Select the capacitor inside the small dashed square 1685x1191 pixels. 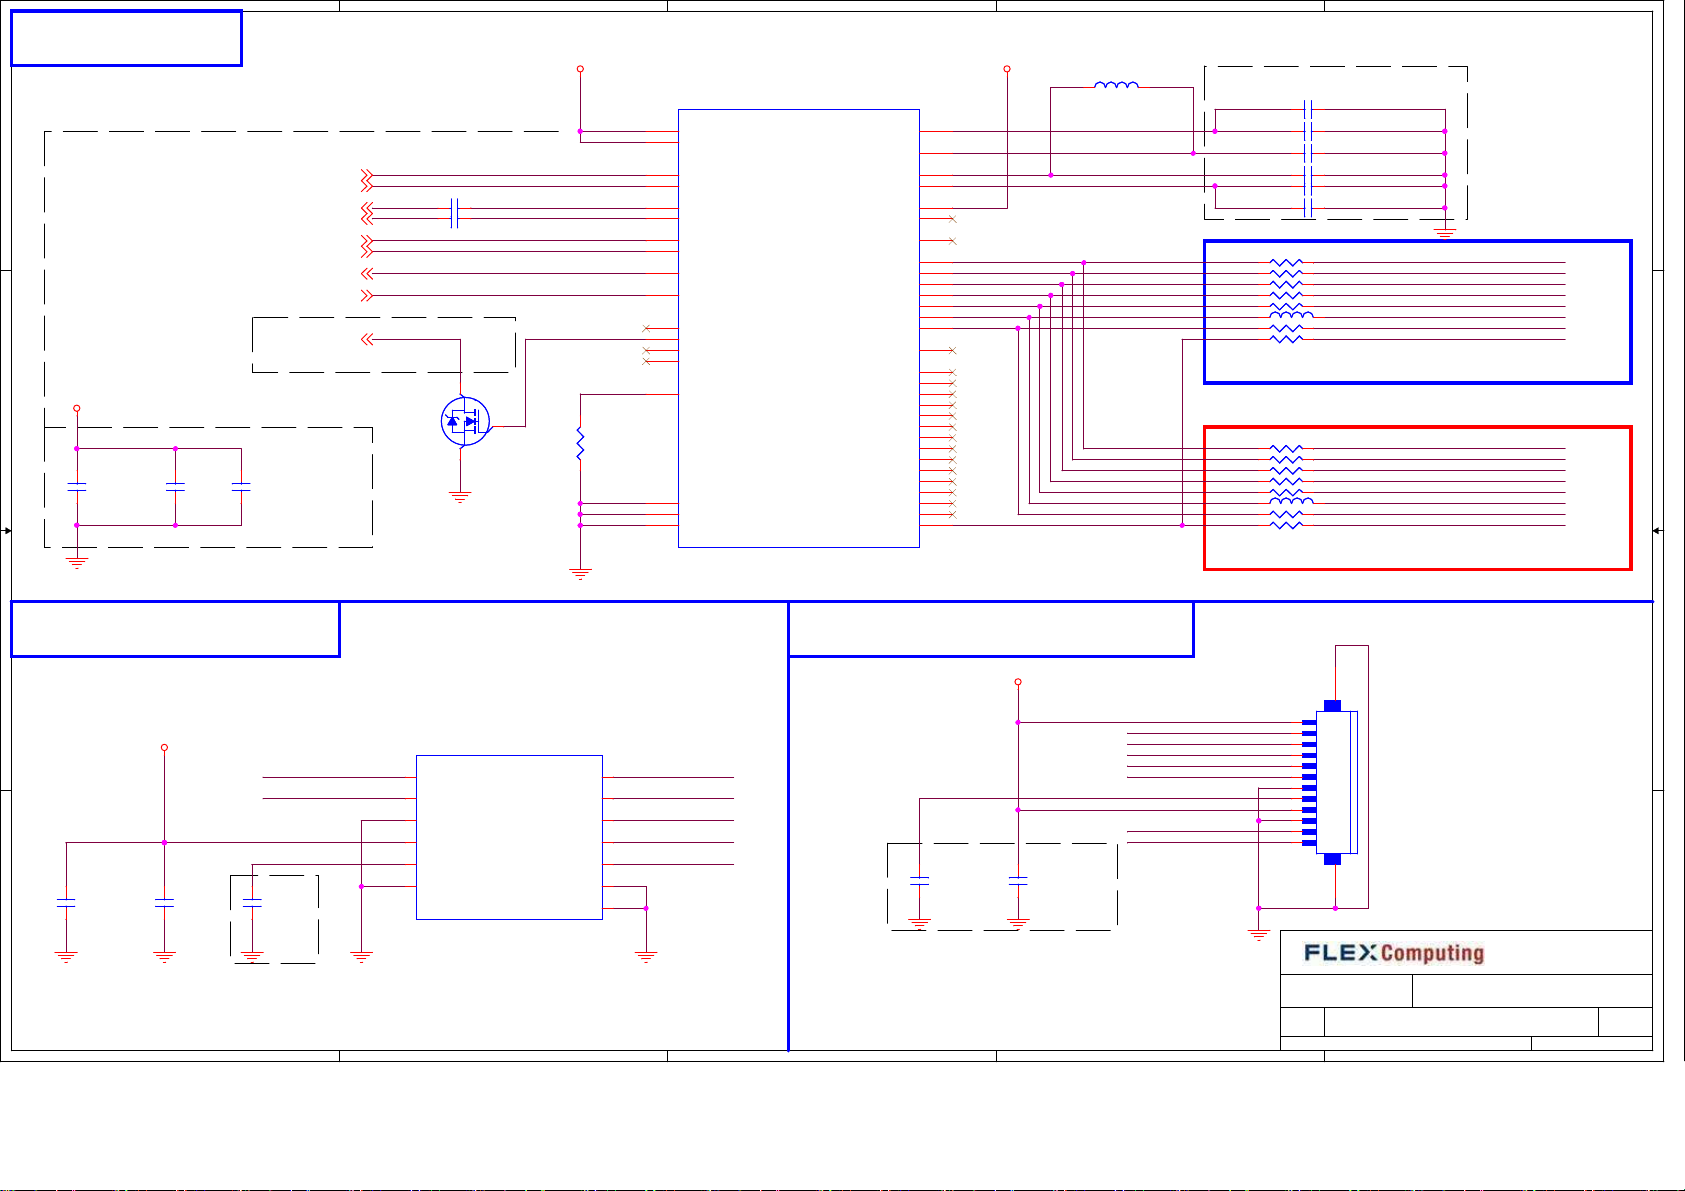[252, 903]
